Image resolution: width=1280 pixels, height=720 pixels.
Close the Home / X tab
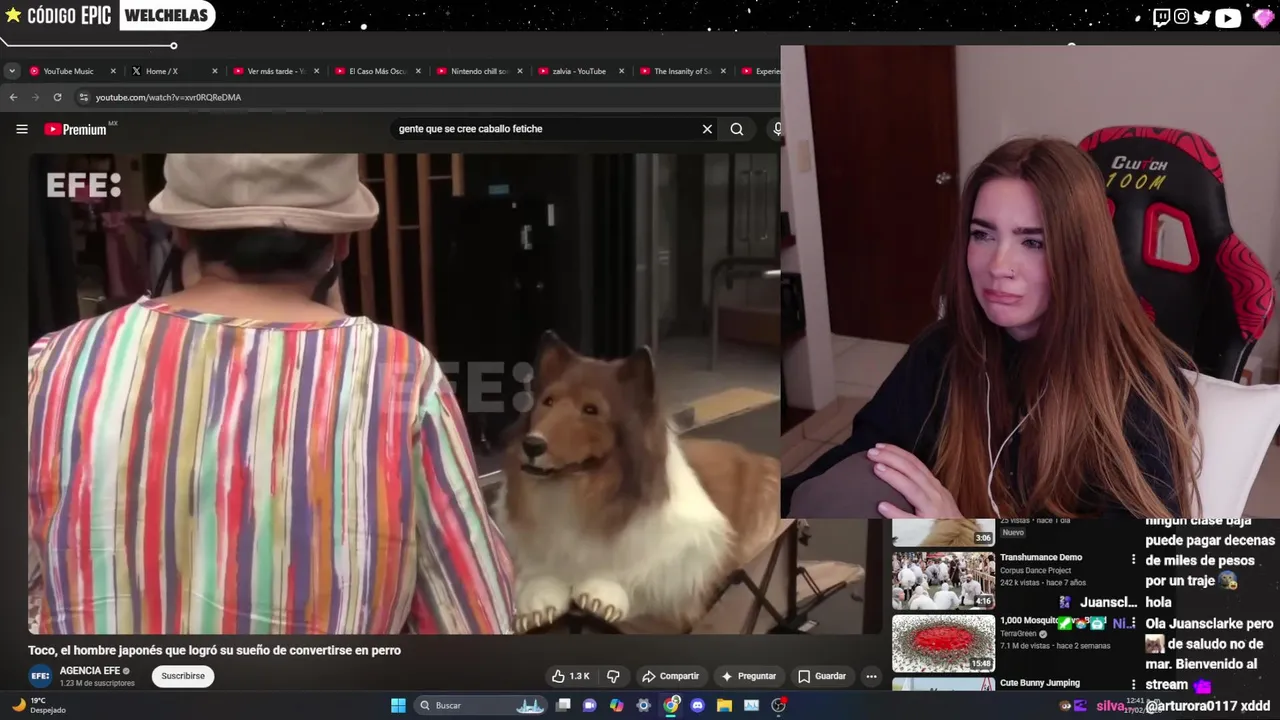click(x=214, y=71)
